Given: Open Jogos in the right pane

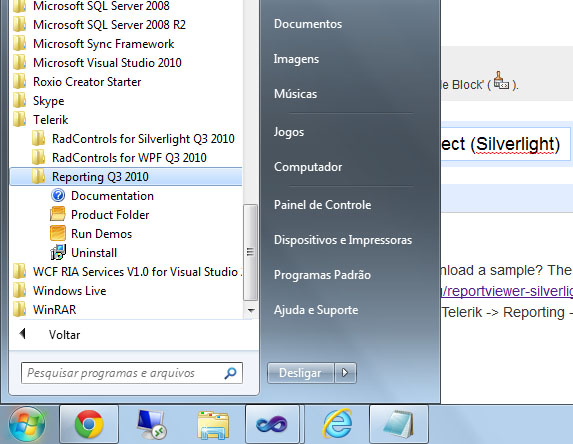Looking at the screenshot, I should [289, 132].
